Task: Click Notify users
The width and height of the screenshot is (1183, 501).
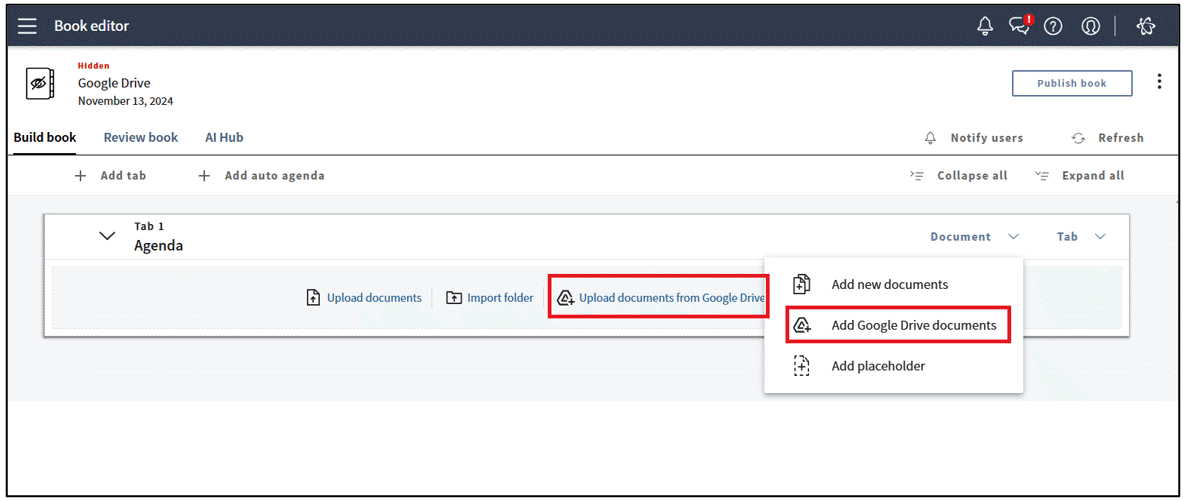Action: click(973, 138)
